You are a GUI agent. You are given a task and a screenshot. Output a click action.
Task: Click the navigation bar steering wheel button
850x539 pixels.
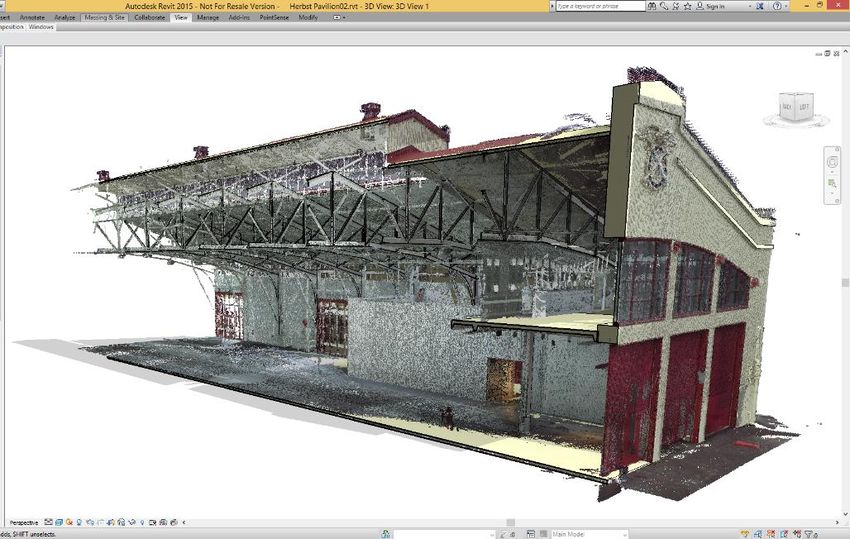831,161
